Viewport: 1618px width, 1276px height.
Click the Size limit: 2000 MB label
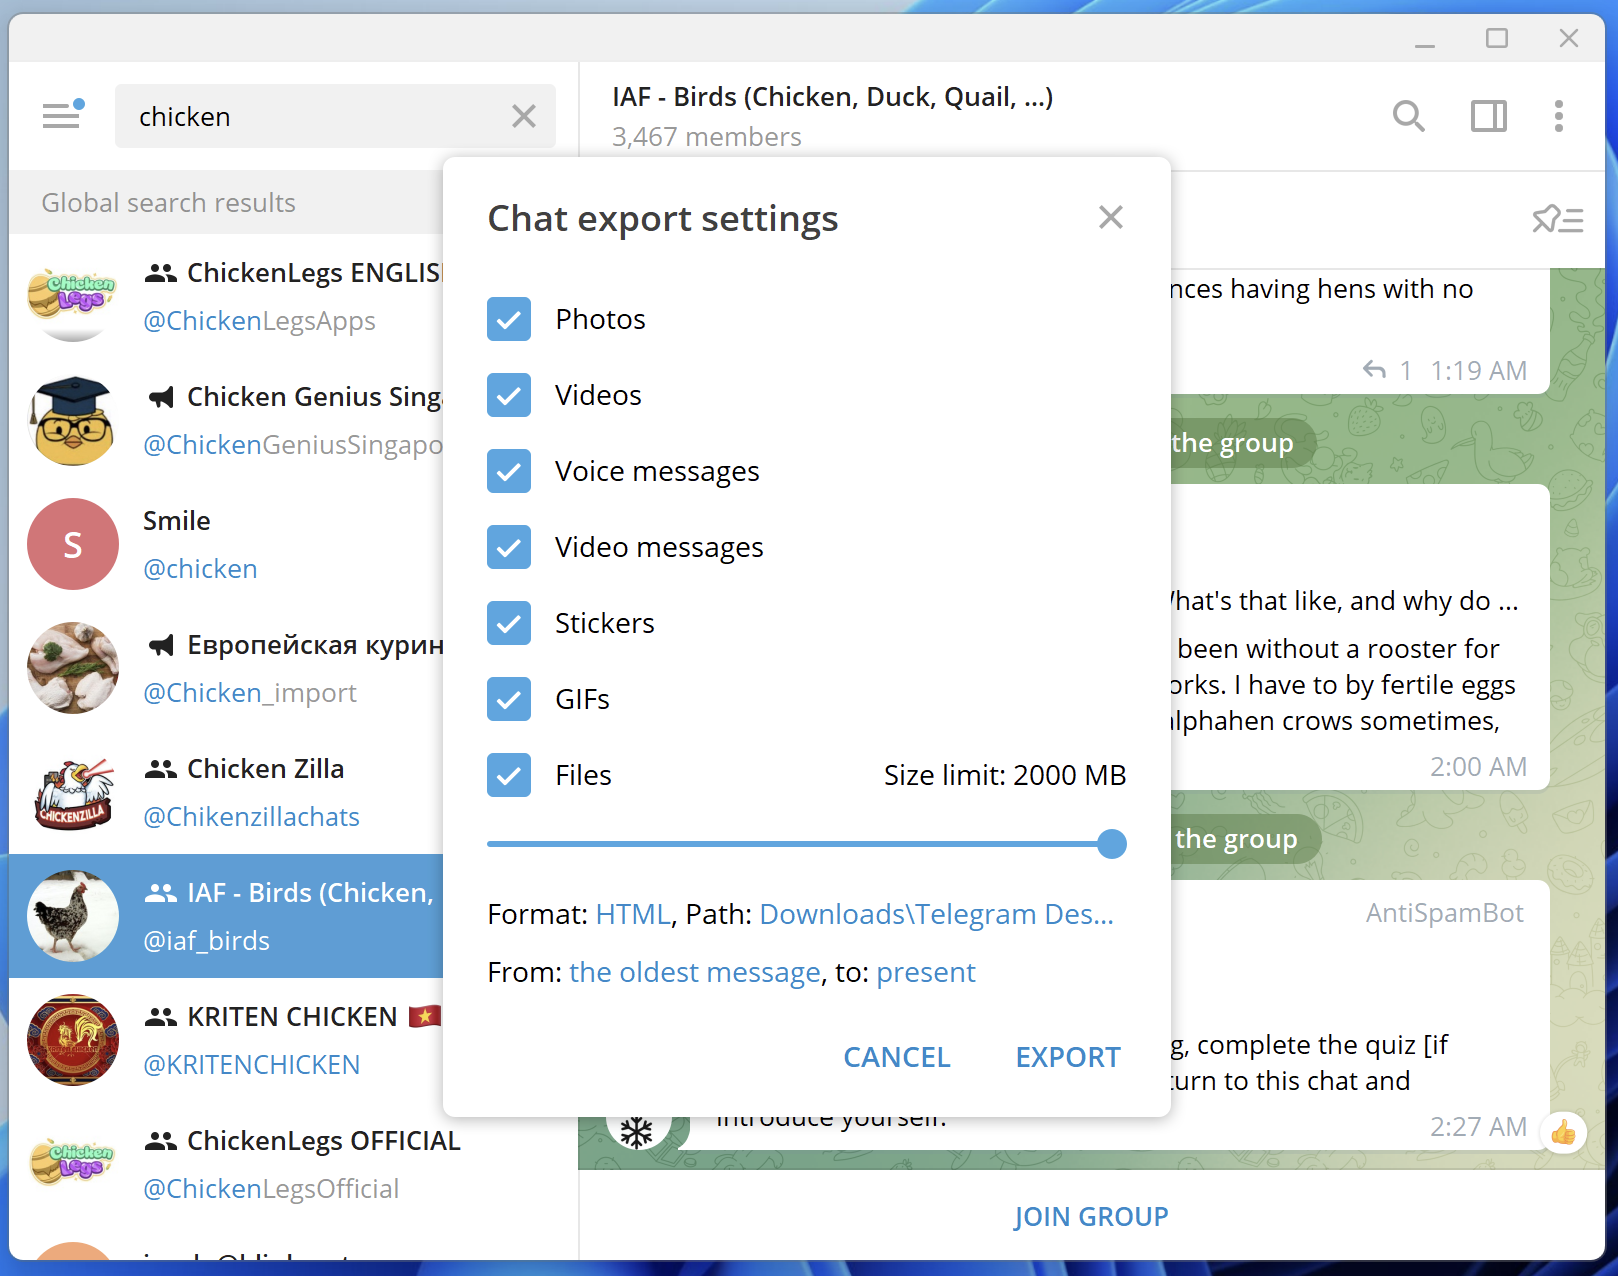click(x=1005, y=775)
